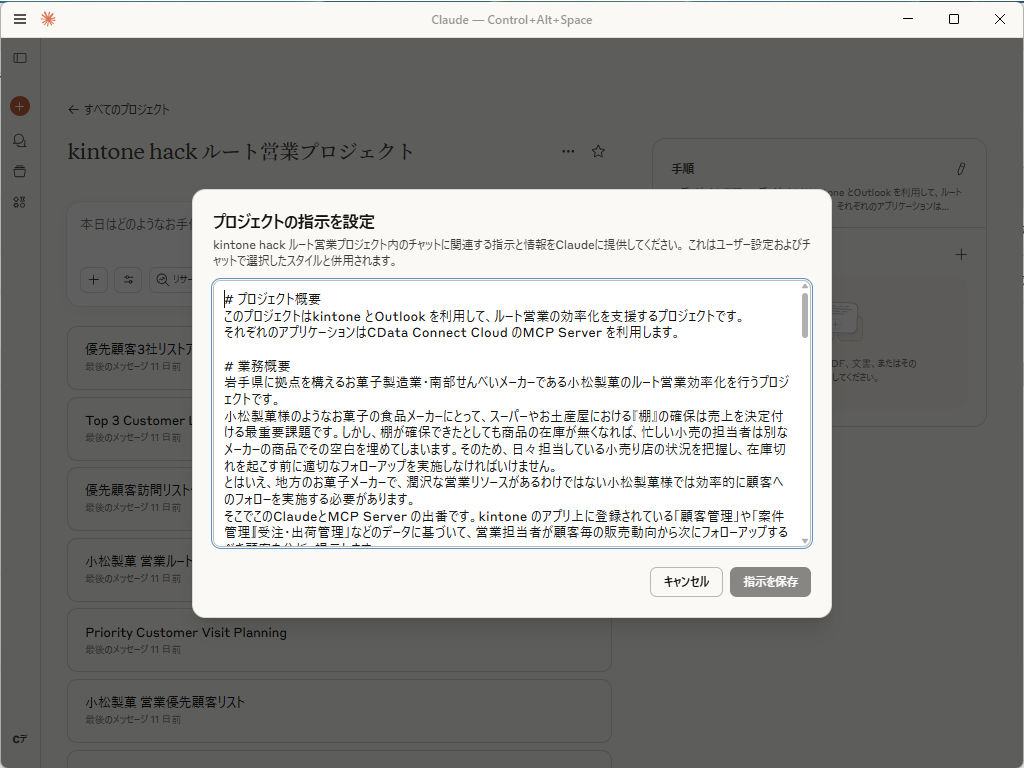The width and height of the screenshot is (1024, 768).
Task: Click the attach plus icon in the chat input
Action: click(x=93, y=280)
